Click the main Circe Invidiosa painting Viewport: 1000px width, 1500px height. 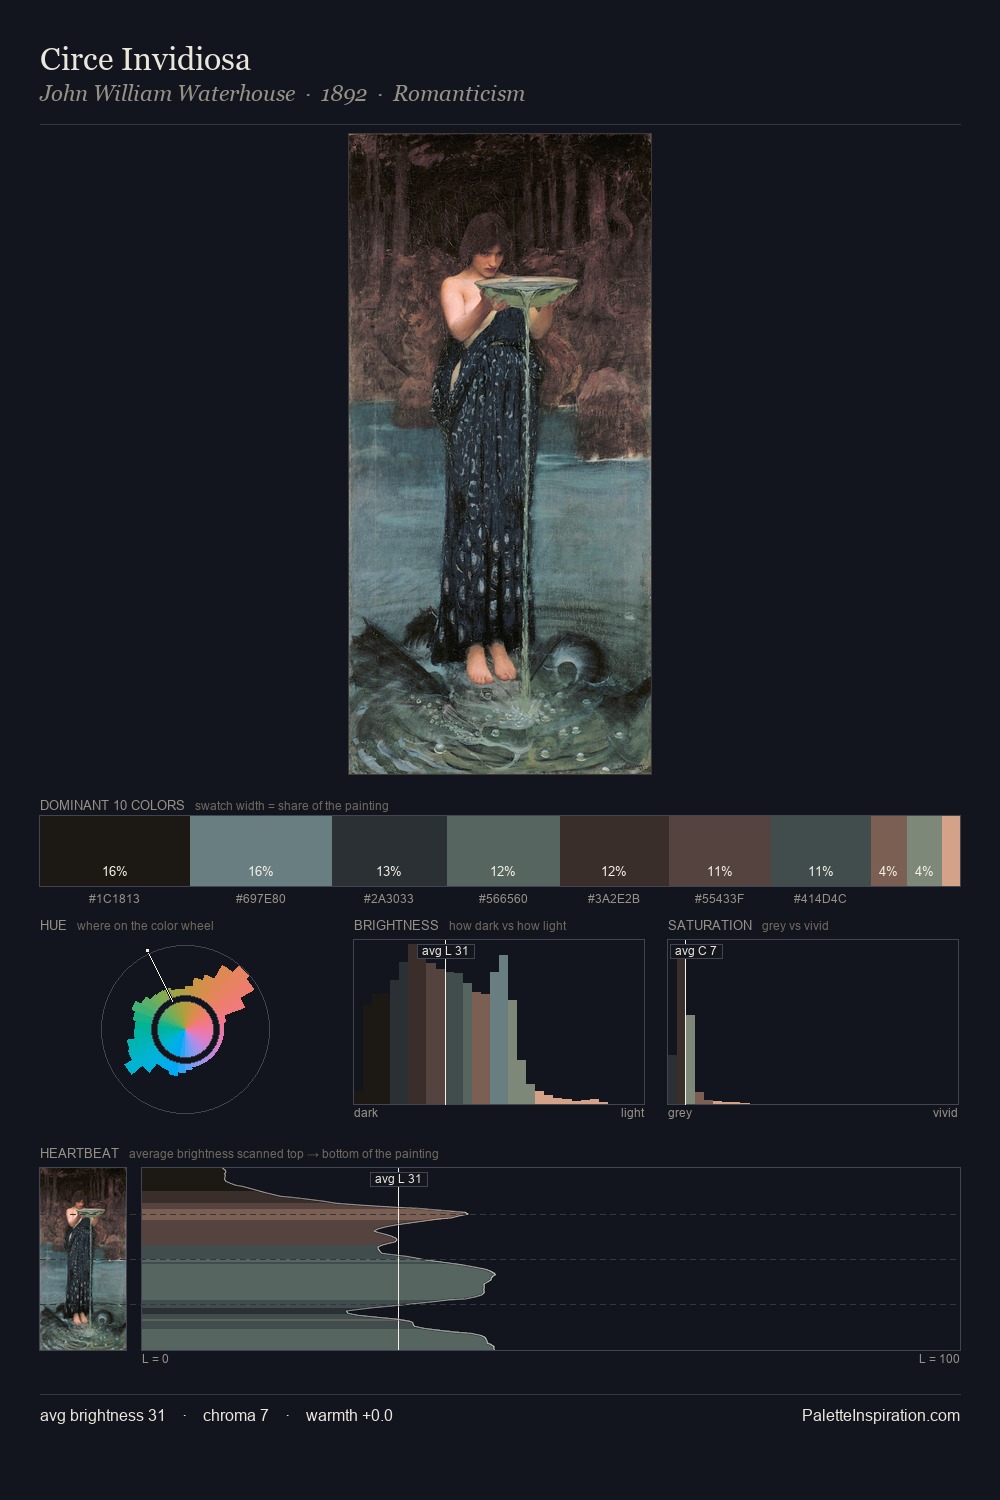coord(500,454)
